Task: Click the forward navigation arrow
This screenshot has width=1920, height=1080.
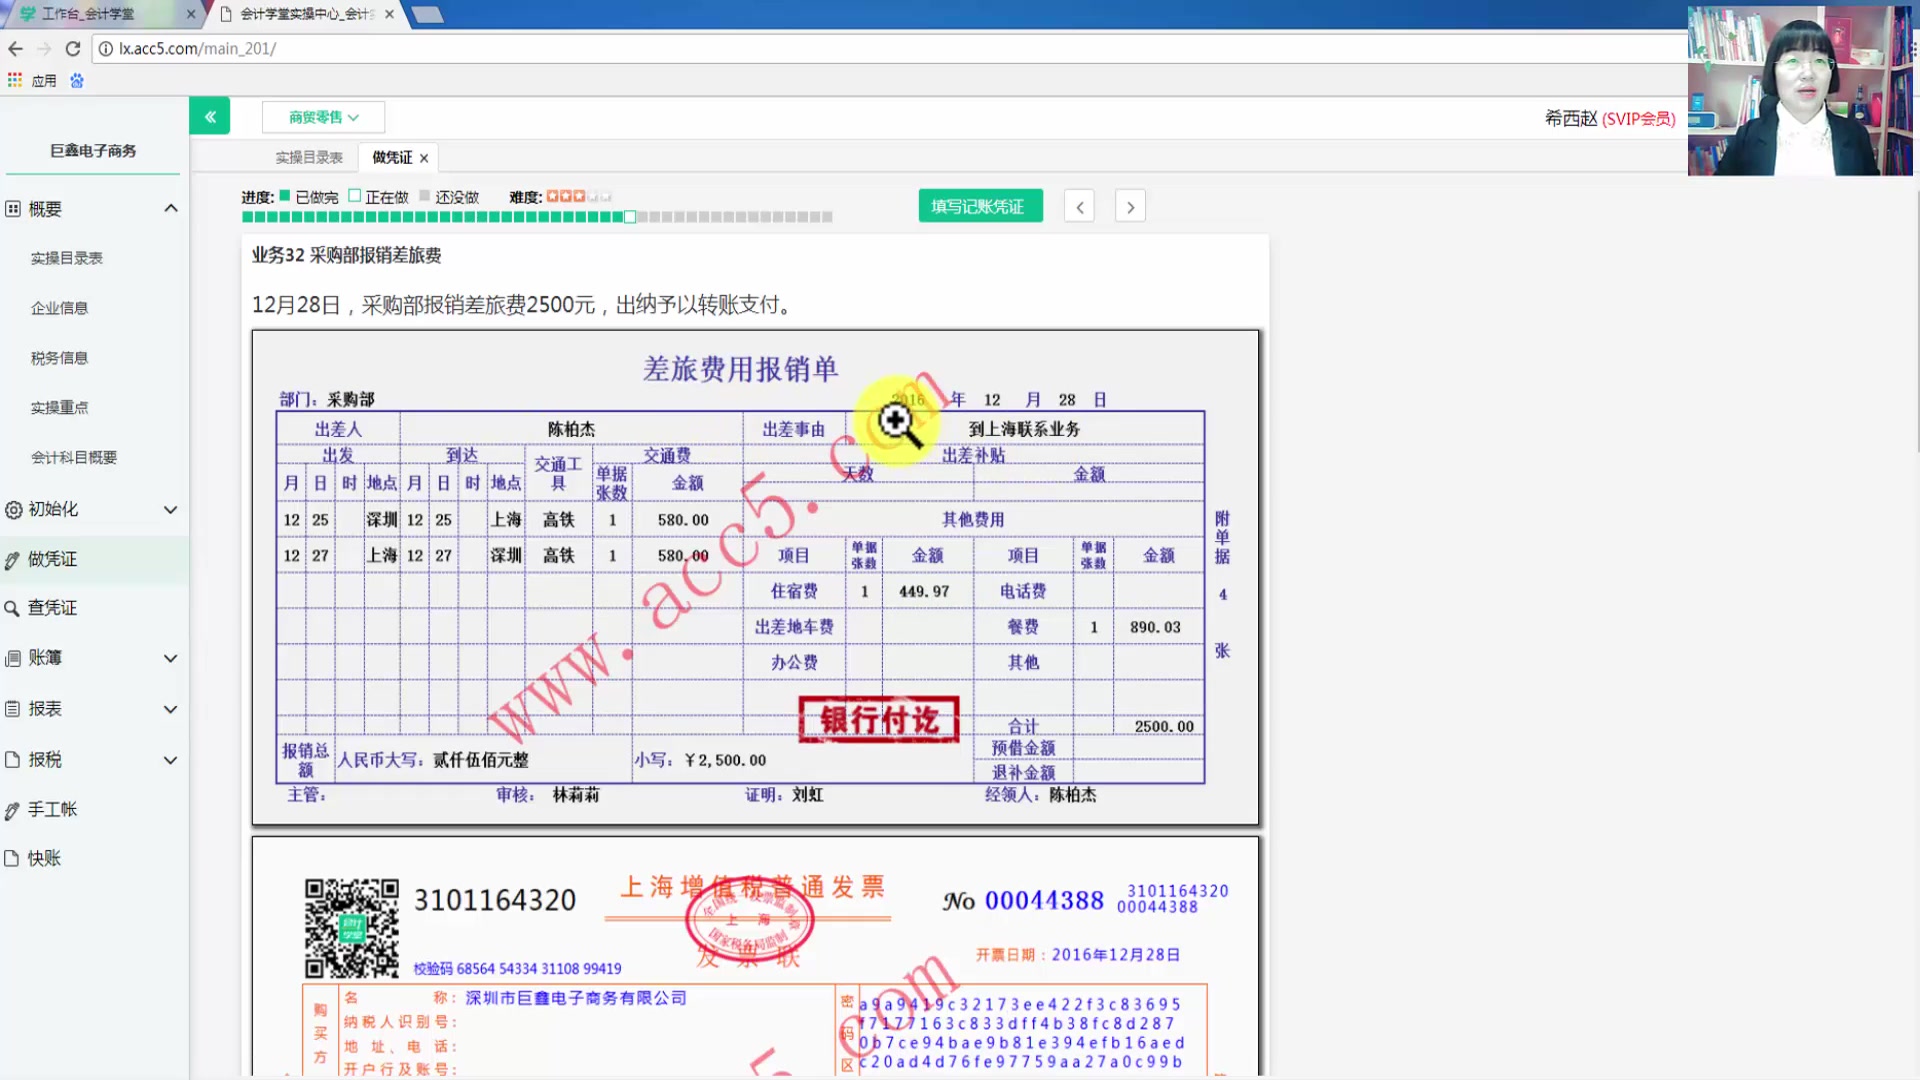Action: tap(1131, 206)
